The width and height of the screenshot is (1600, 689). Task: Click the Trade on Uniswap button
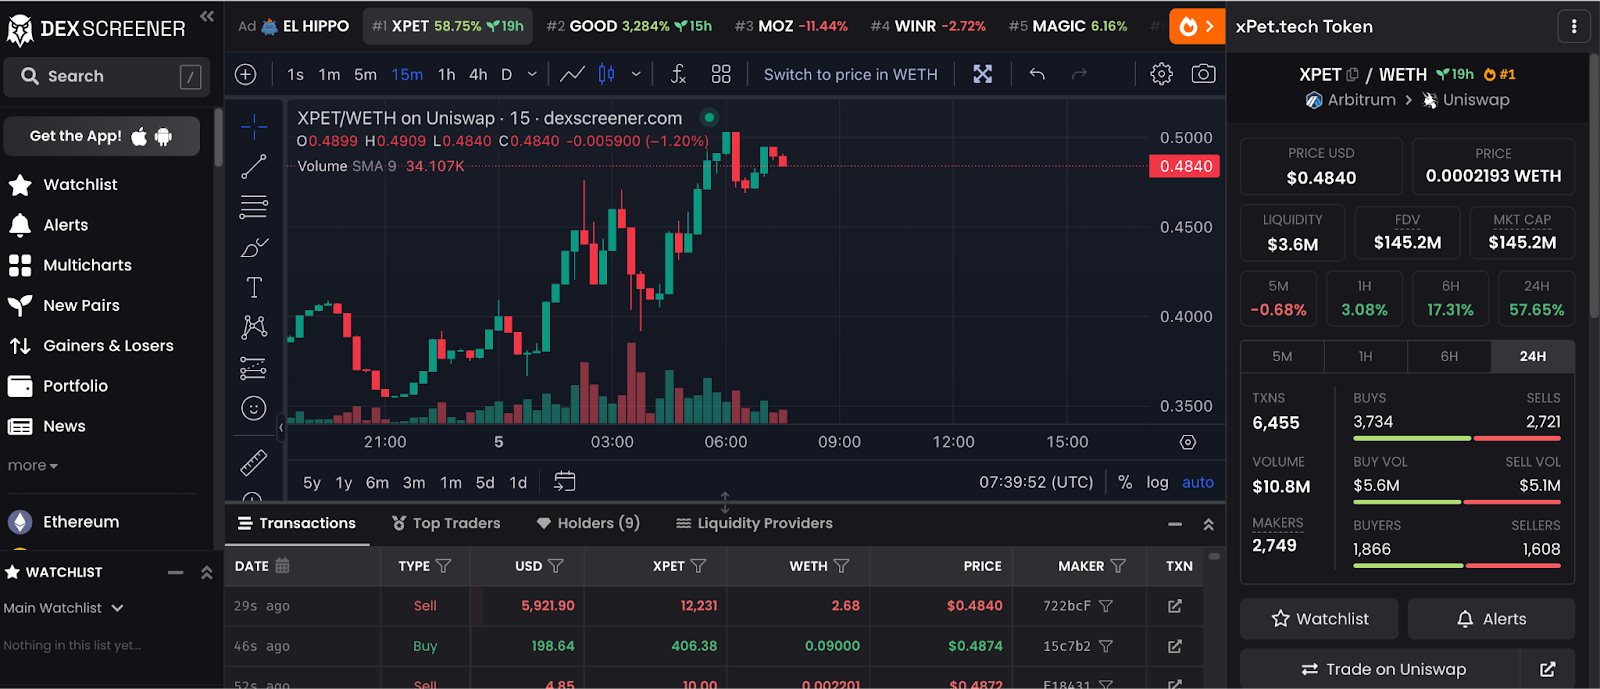pyautogui.click(x=1384, y=669)
